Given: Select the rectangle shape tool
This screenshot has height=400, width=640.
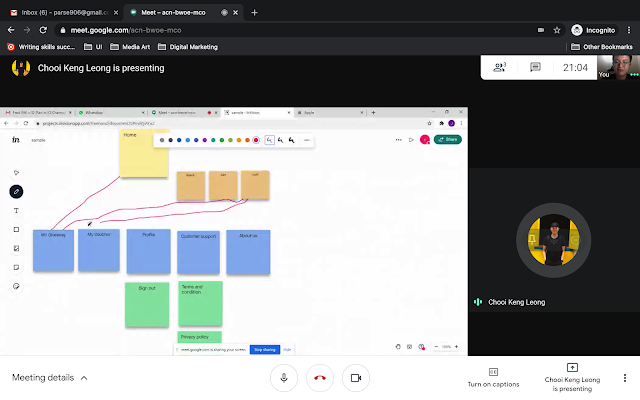Looking at the screenshot, I should coord(16,229).
